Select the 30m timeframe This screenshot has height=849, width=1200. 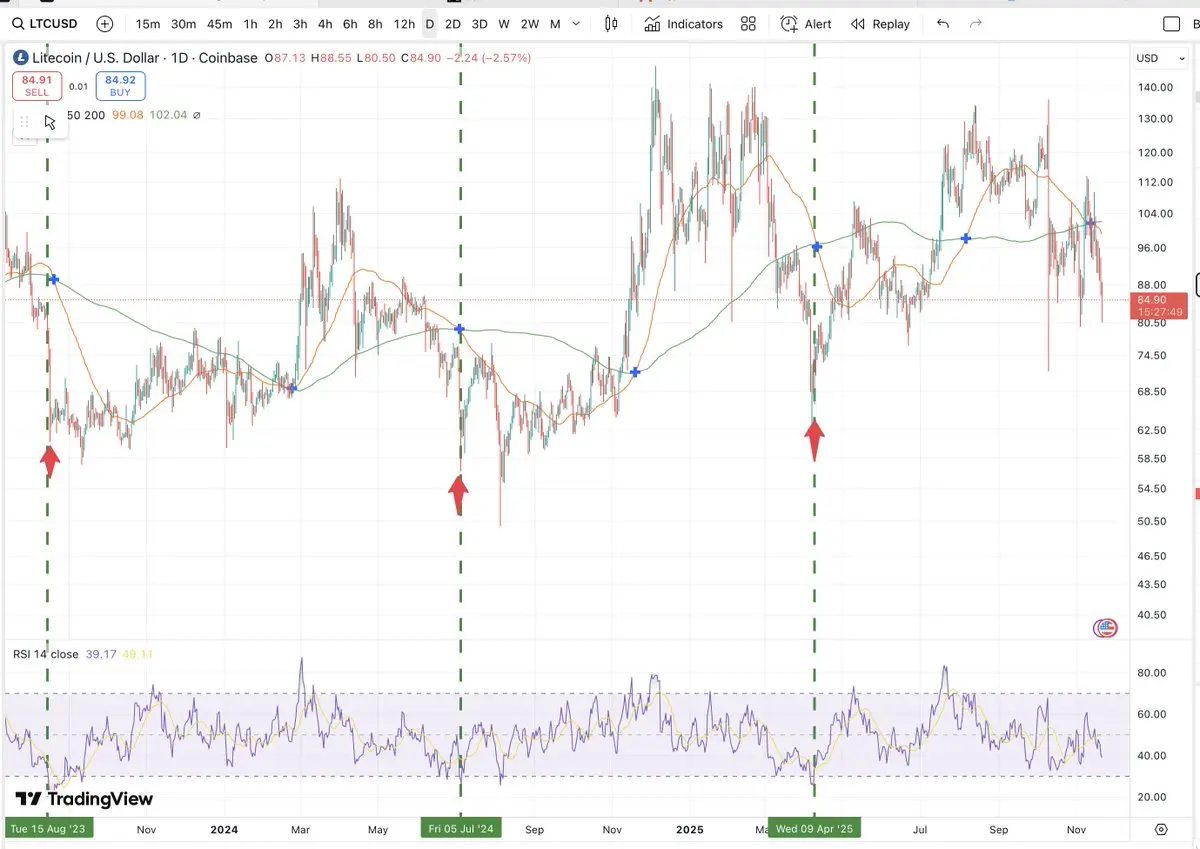tap(183, 24)
